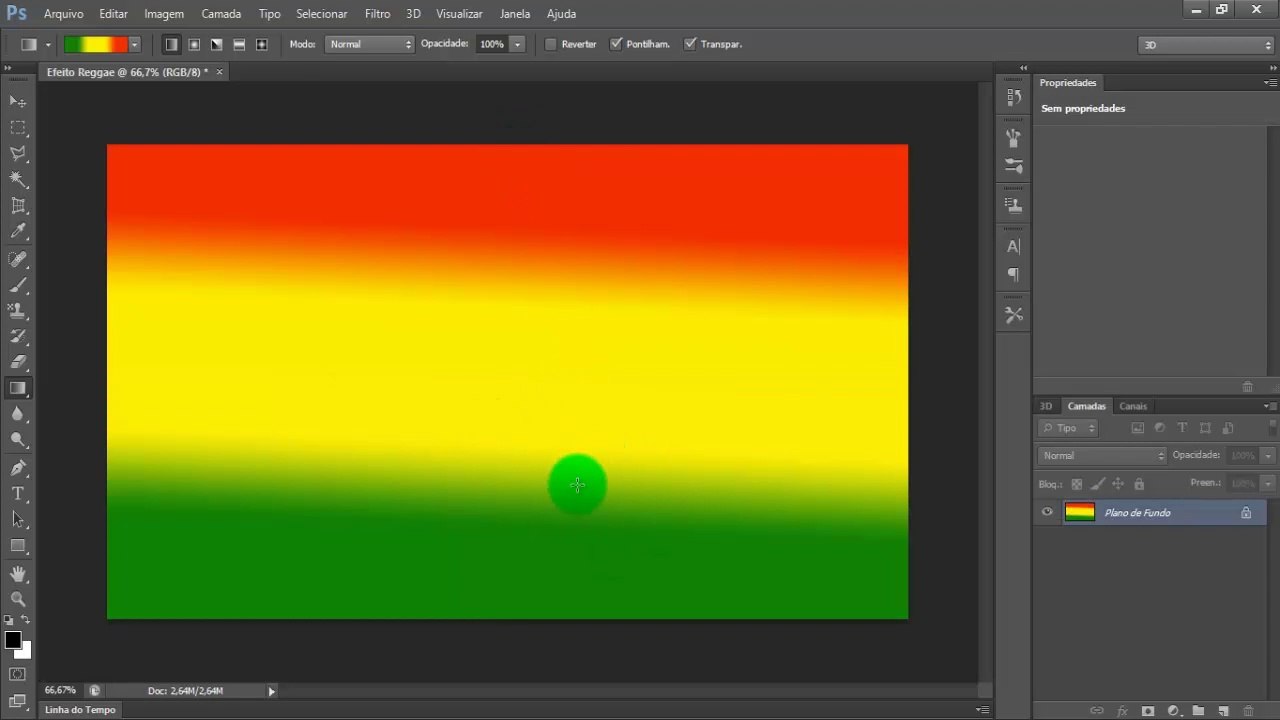The width and height of the screenshot is (1280, 720).
Task: Toggle the Reverter checkbox
Action: tap(550, 44)
